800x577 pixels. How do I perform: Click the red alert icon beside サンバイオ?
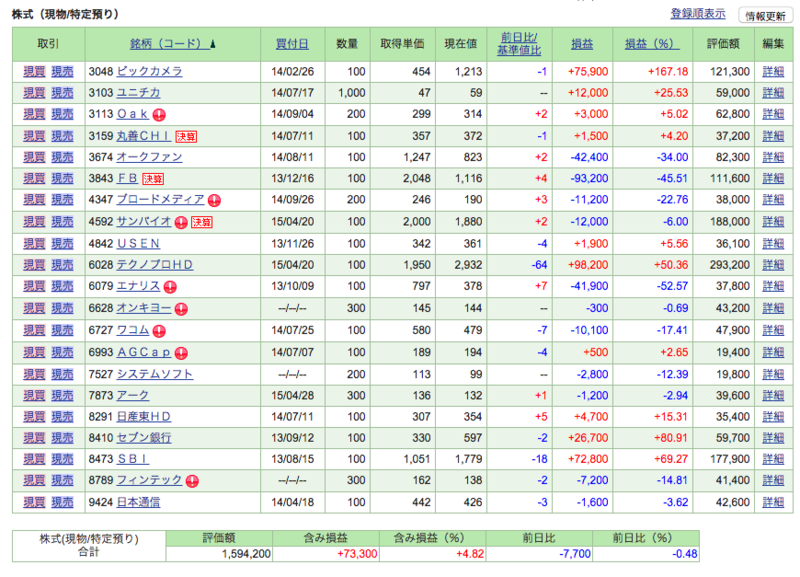pyautogui.click(x=181, y=222)
